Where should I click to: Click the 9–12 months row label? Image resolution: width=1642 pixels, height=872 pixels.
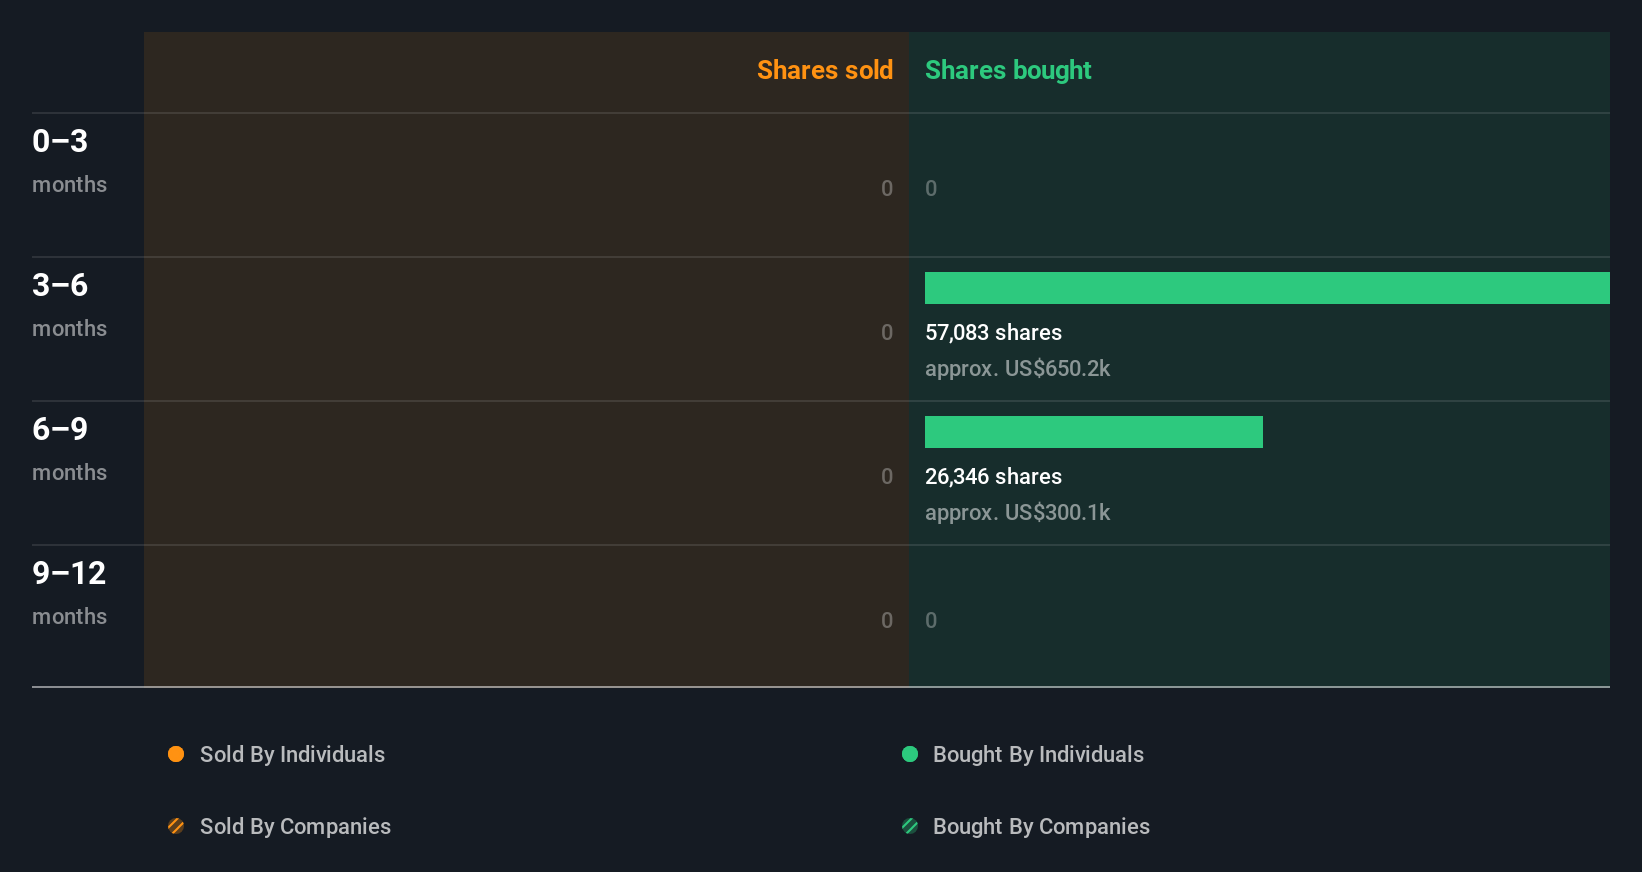click(x=69, y=593)
